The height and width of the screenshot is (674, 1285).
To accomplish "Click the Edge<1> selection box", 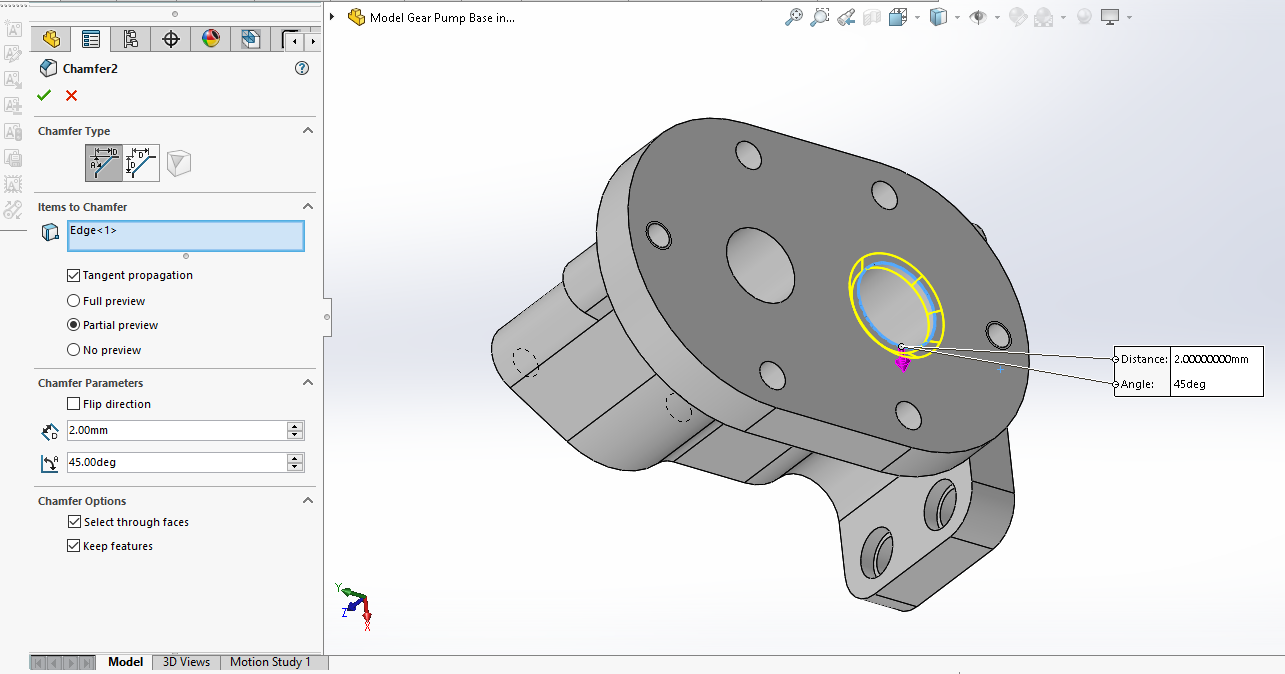I will [185, 236].
